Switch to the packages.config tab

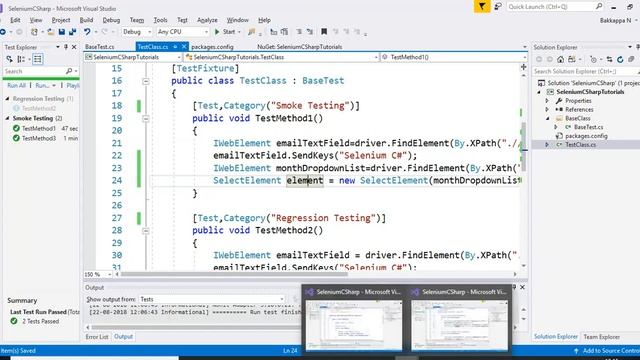[212, 47]
